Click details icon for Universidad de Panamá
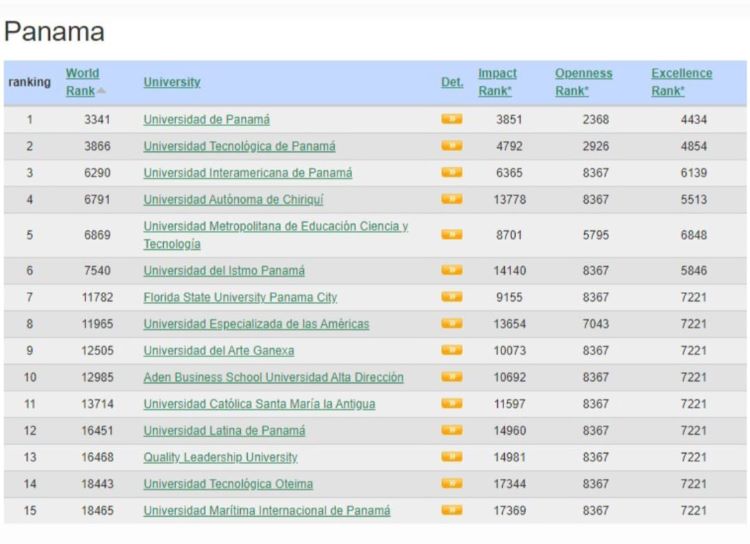This screenshot has height=544, width=750. pyautogui.click(x=452, y=119)
